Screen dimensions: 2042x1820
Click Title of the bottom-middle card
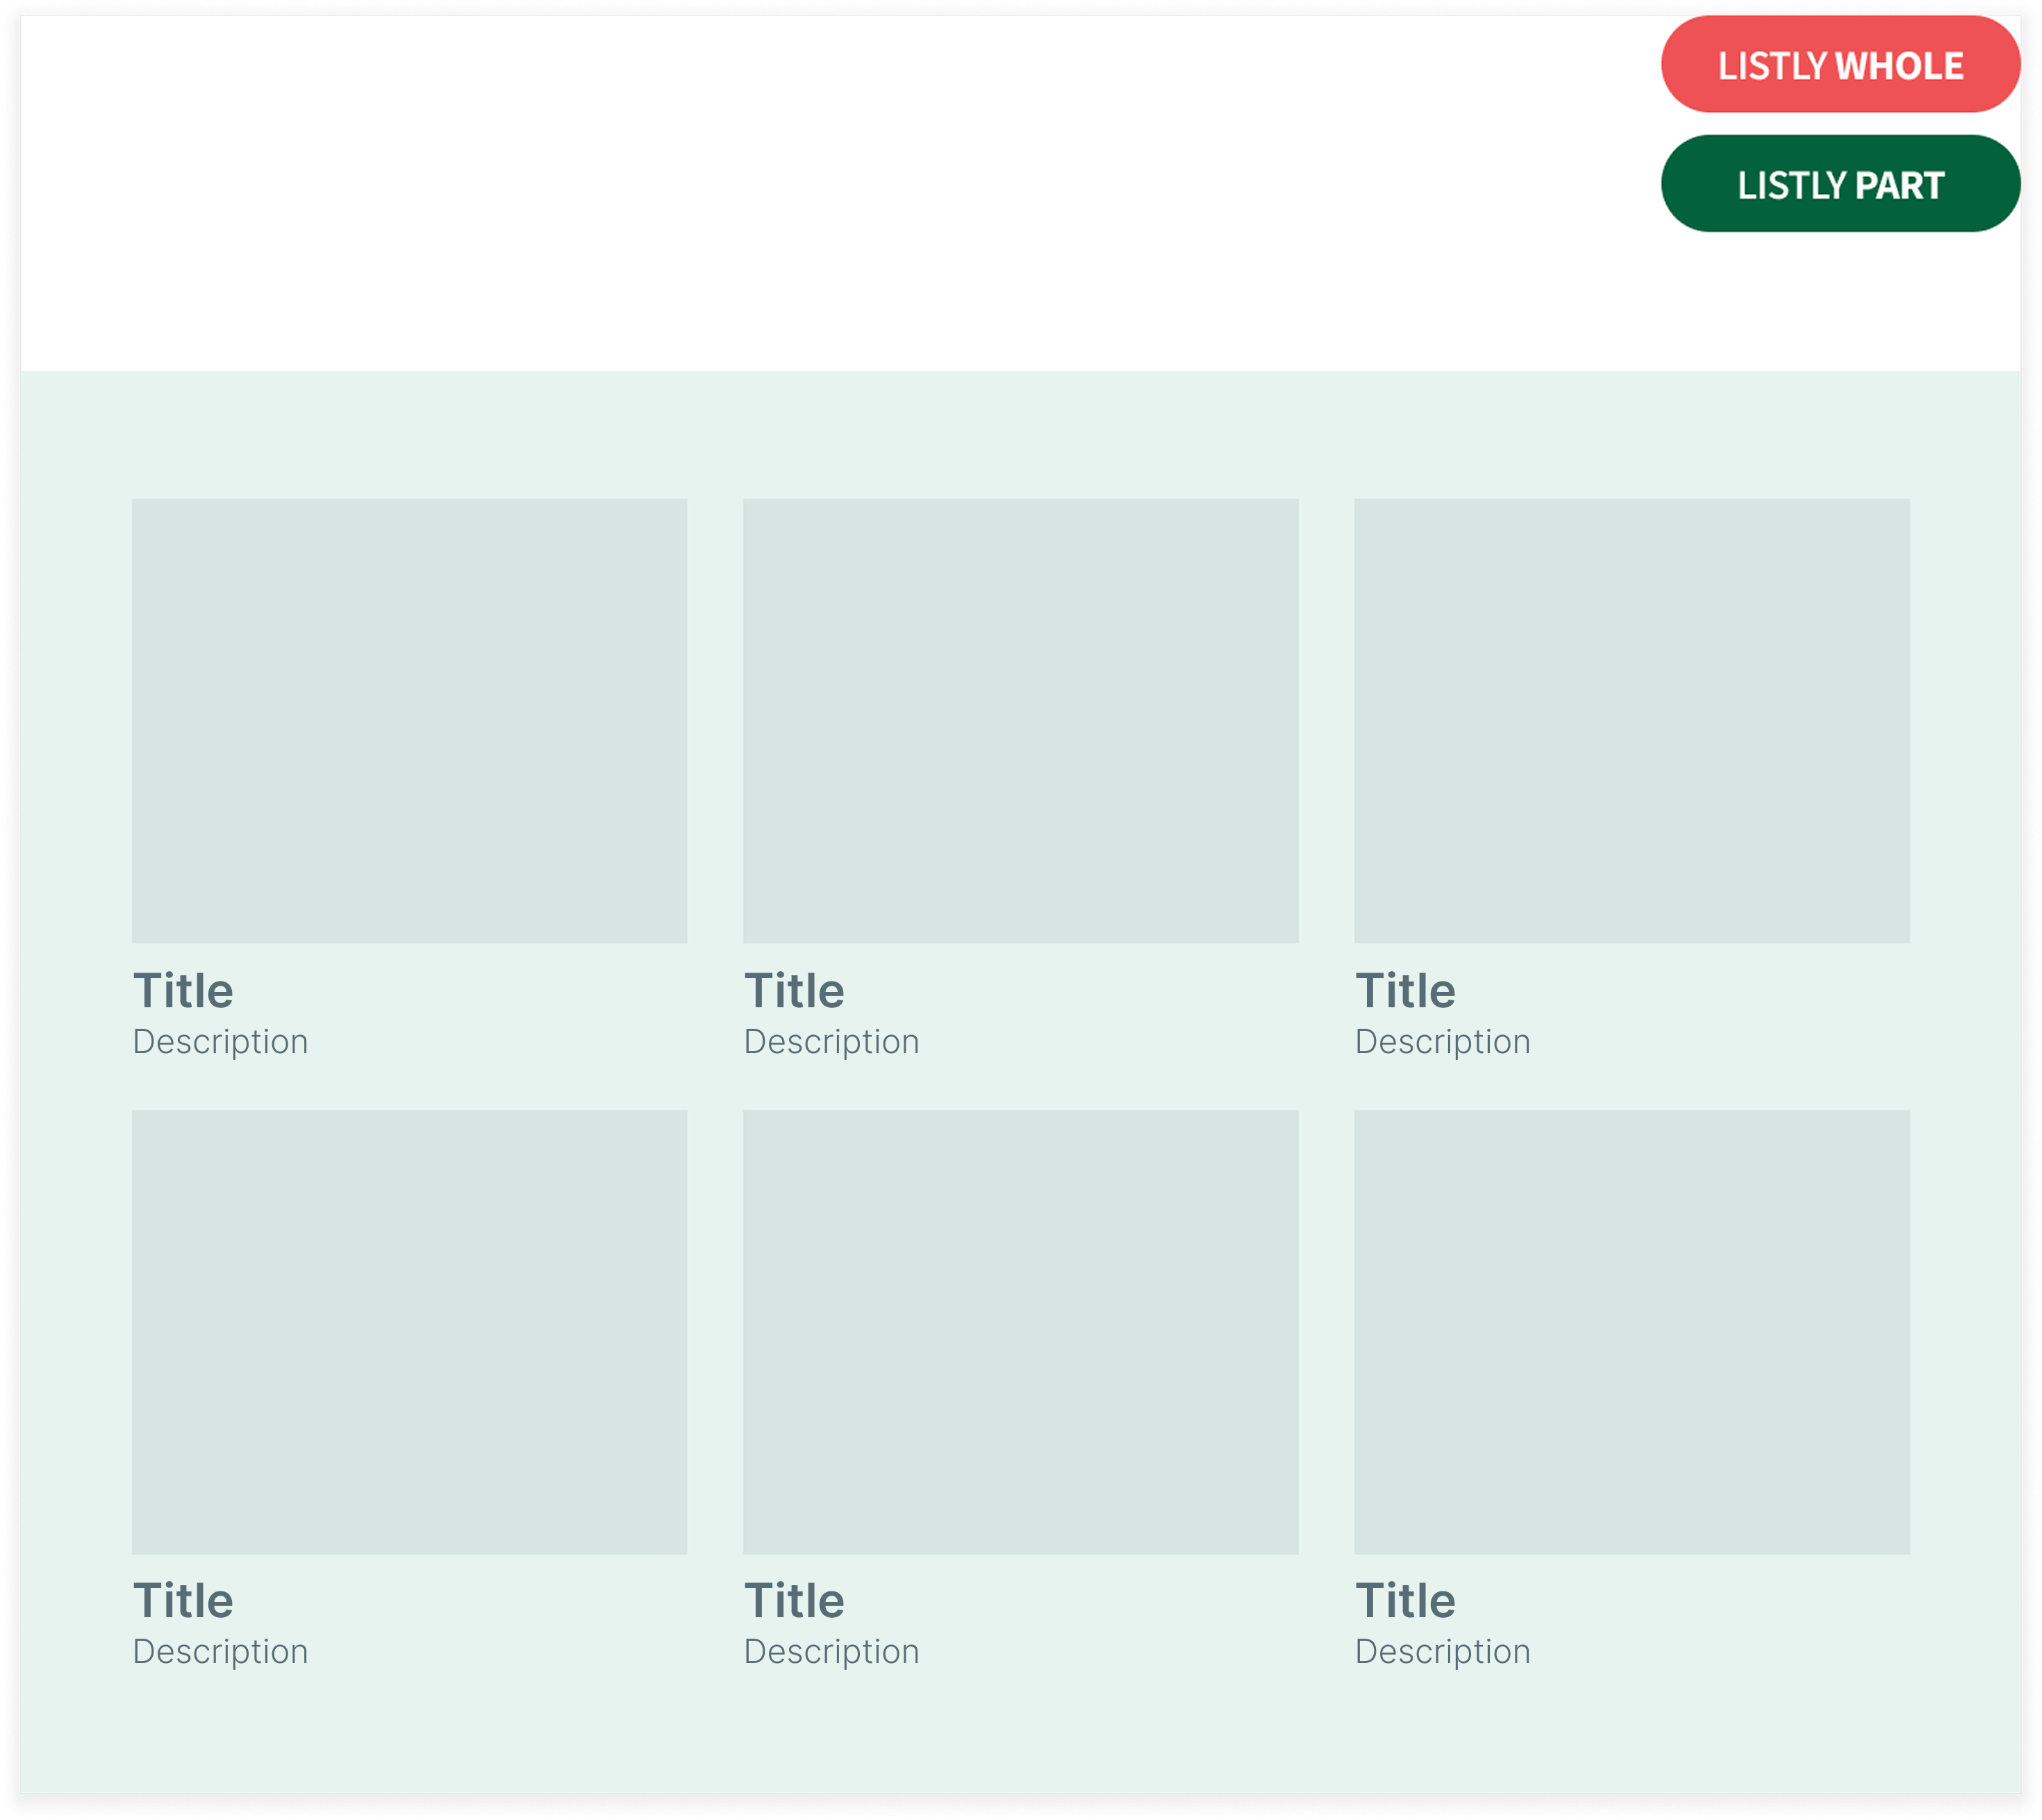(x=794, y=1601)
